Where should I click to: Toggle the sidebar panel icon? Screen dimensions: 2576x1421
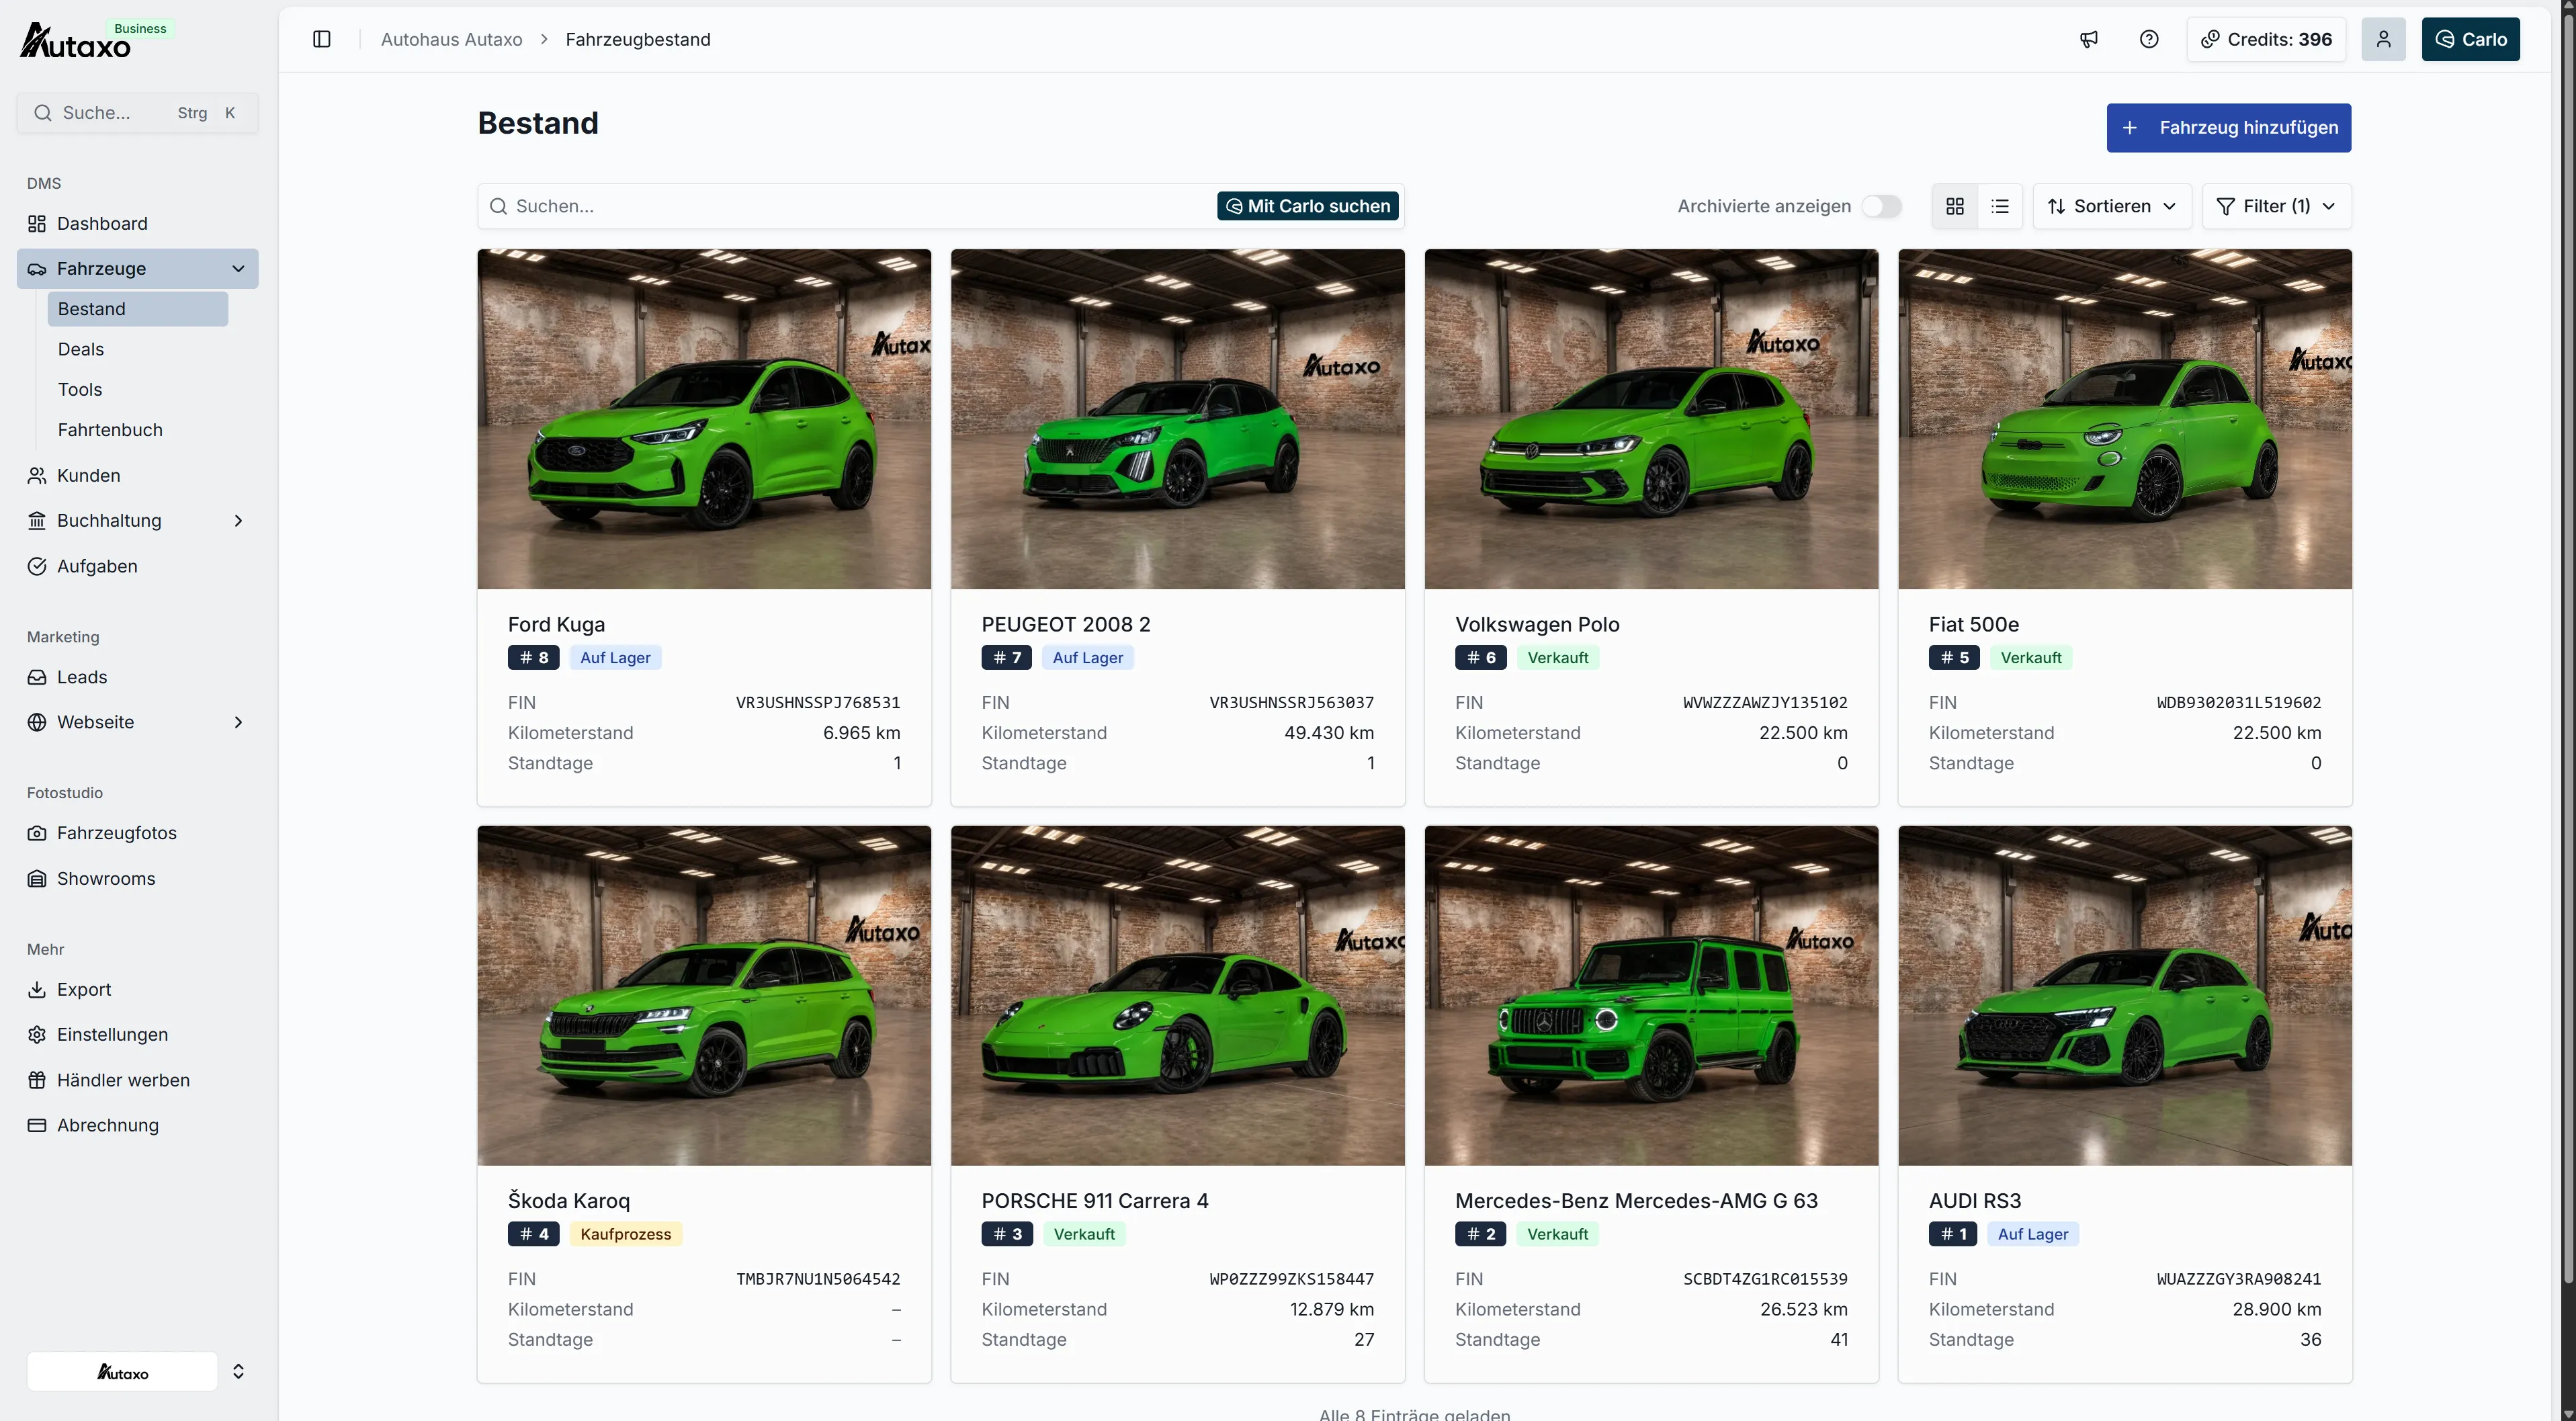point(322,39)
